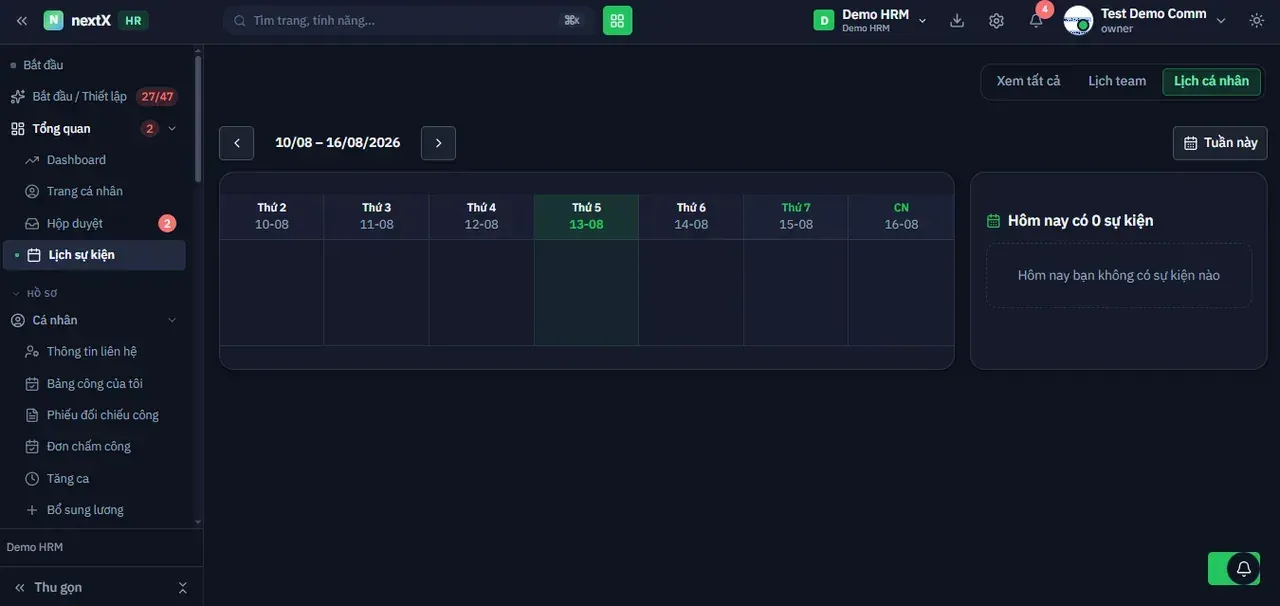Click the Tăng ca clock icon
This screenshot has width=1280, height=606.
pos(32,479)
